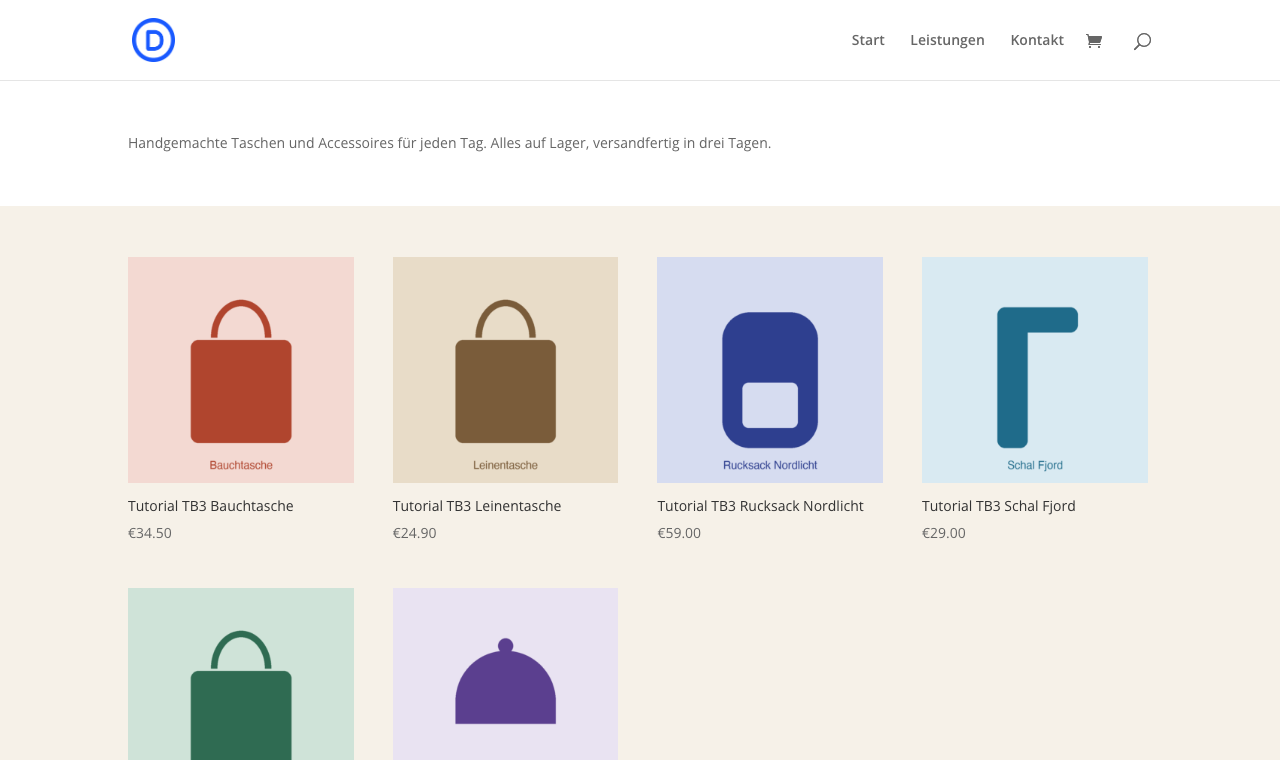The height and width of the screenshot is (760, 1280).
Task: Click the €59.00 price
Action: [x=679, y=533]
